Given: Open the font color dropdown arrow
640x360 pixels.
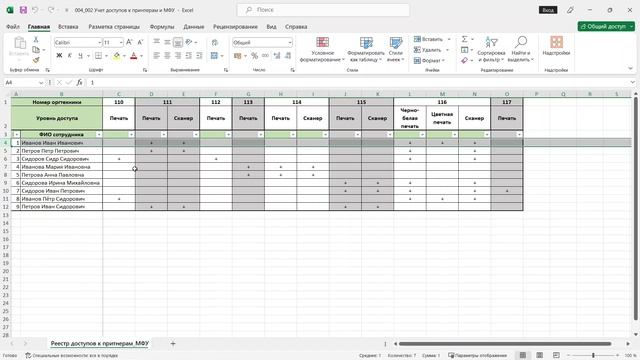Looking at the screenshot, I should [x=142, y=56].
